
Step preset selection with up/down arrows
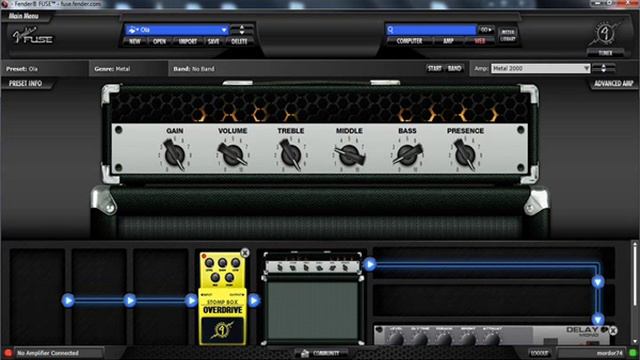242,30
